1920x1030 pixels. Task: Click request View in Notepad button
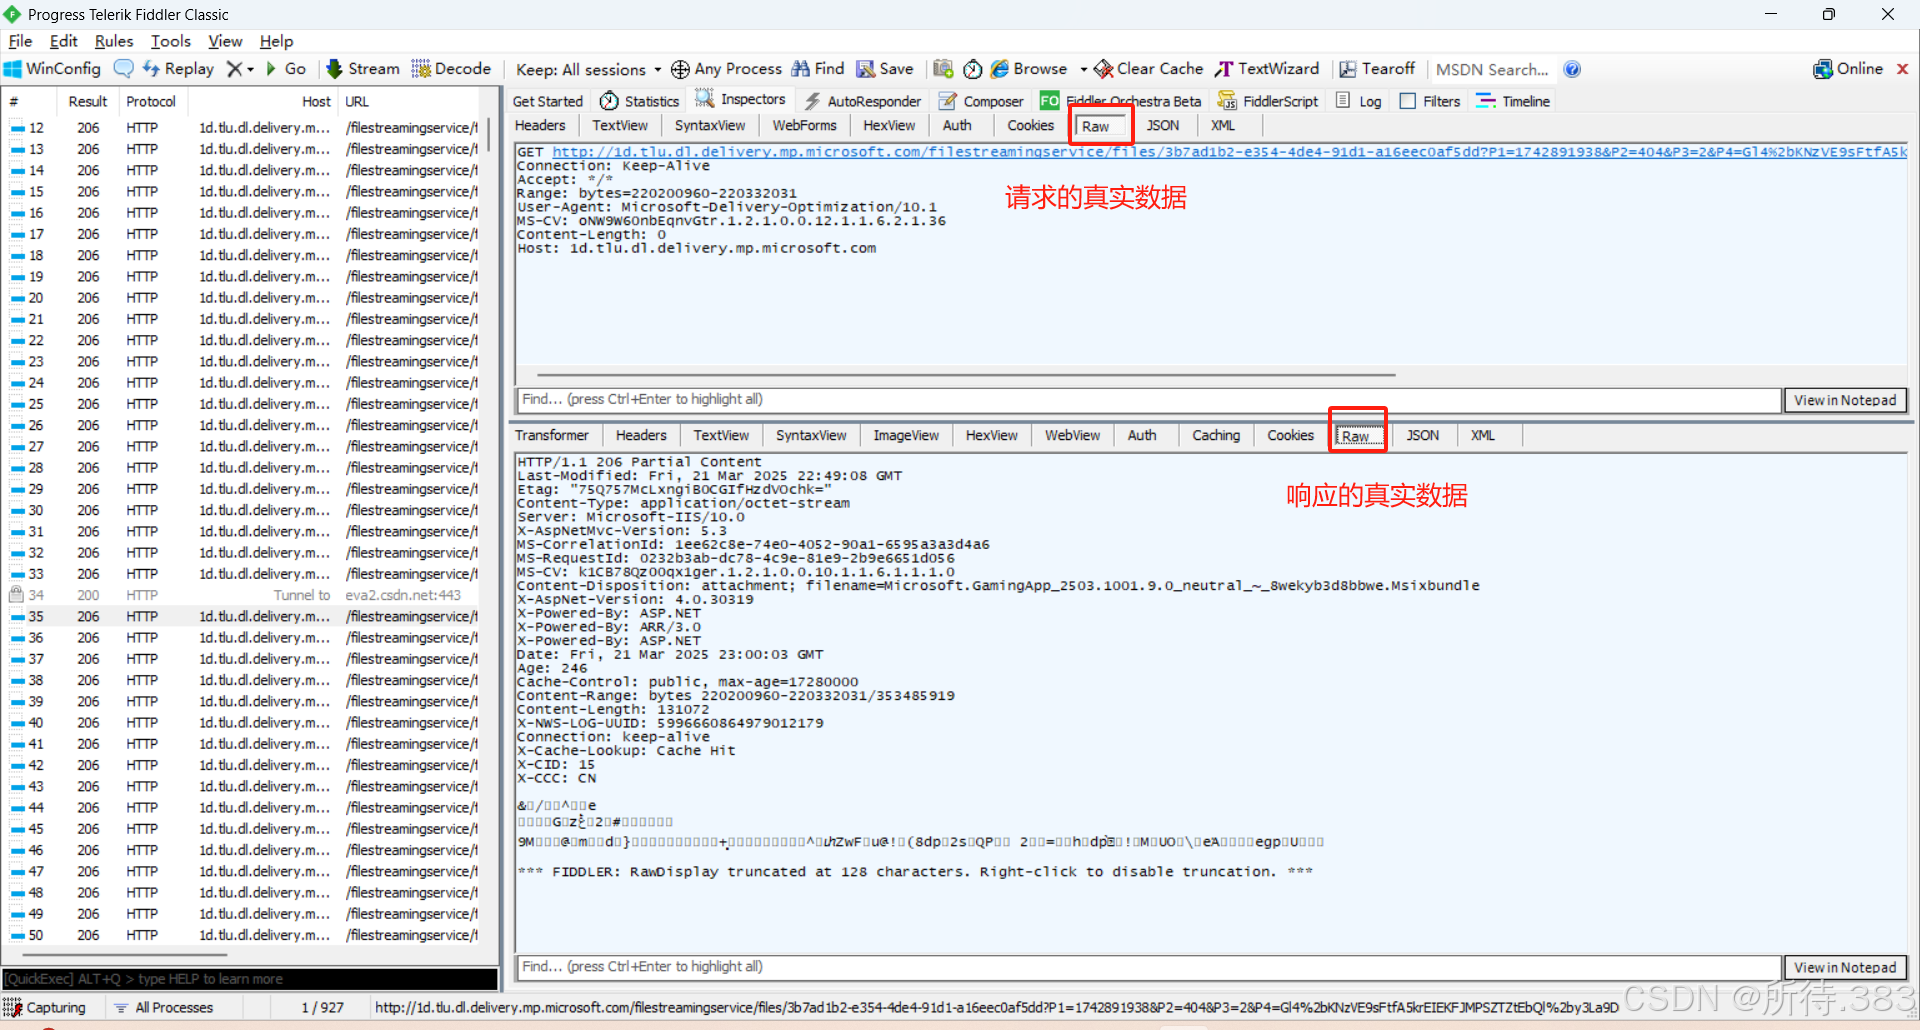coord(1845,400)
